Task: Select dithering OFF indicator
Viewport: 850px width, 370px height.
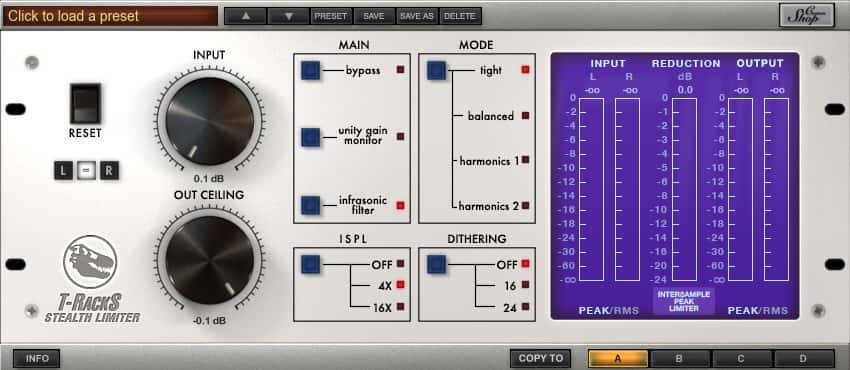Action: point(525,264)
